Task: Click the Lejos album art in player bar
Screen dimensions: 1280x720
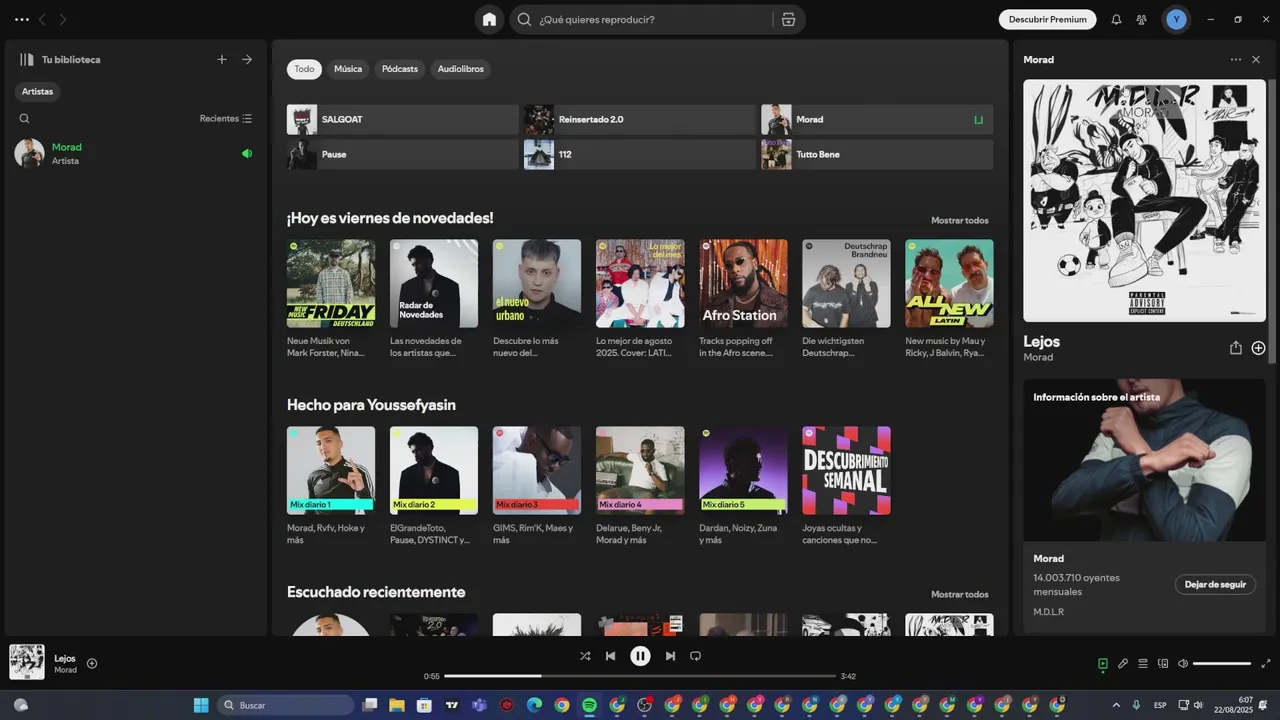Action: (27, 662)
